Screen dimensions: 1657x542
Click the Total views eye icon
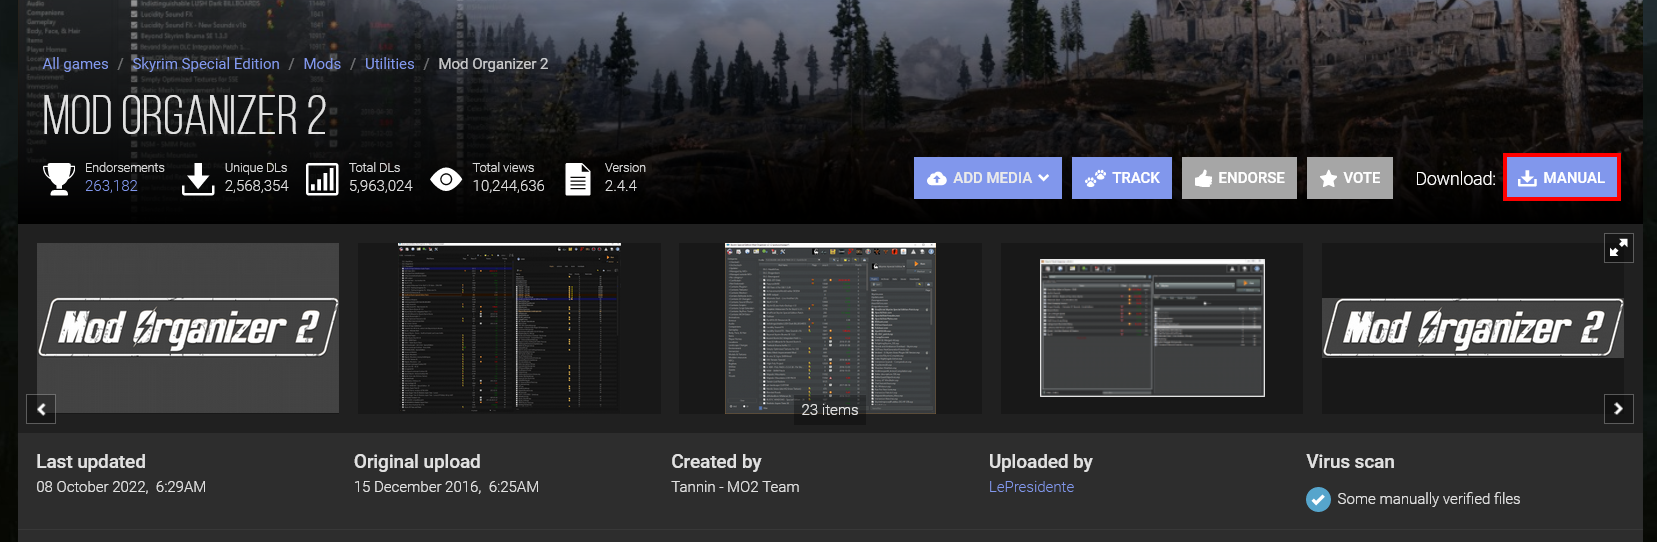click(x=446, y=179)
